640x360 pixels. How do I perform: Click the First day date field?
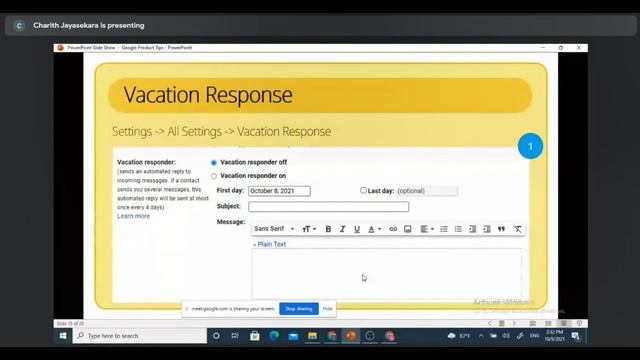(x=279, y=191)
